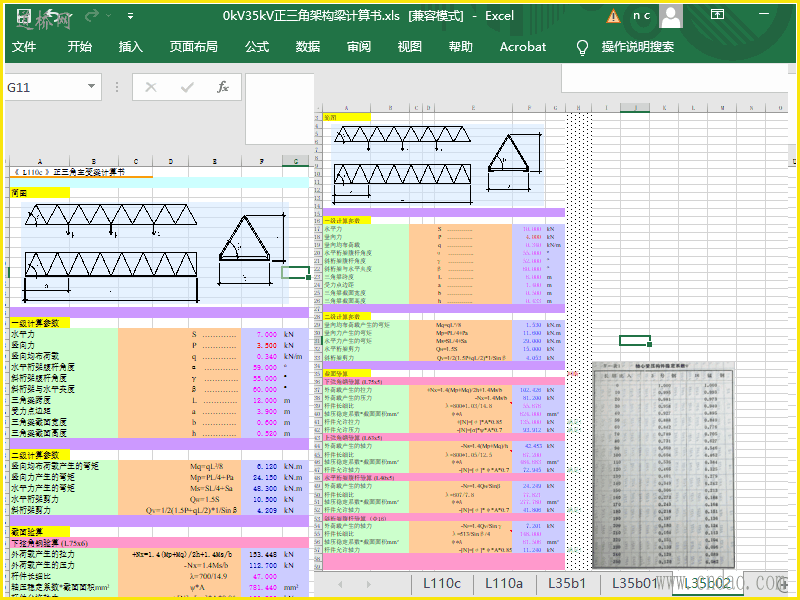Open the 审阅 ribbon tab
Viewport: 800px width, 600px height.
359,47
